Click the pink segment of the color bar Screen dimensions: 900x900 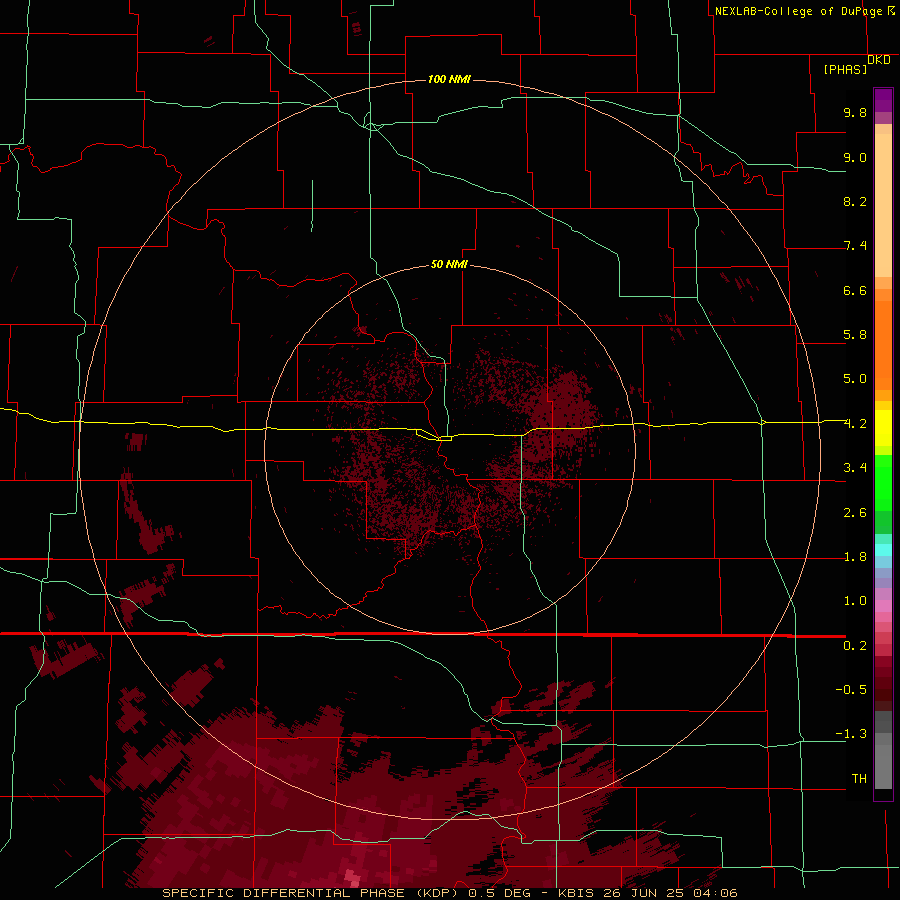point(883,606)
